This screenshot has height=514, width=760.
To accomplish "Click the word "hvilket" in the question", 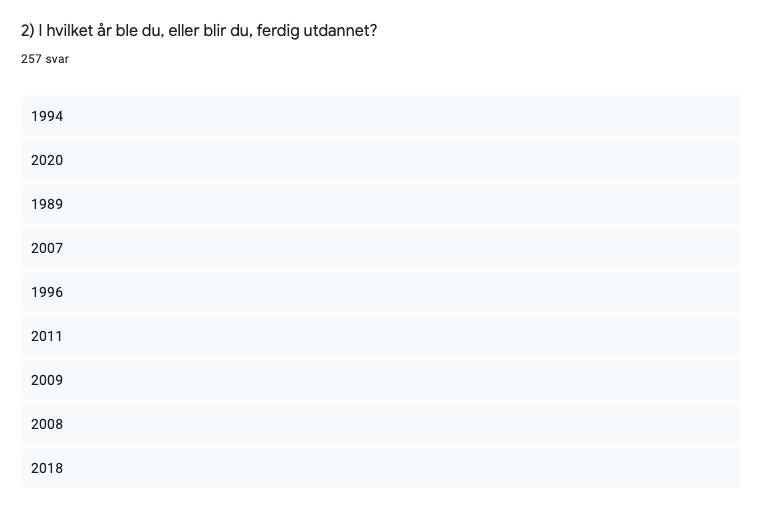I will click(71, 31).
